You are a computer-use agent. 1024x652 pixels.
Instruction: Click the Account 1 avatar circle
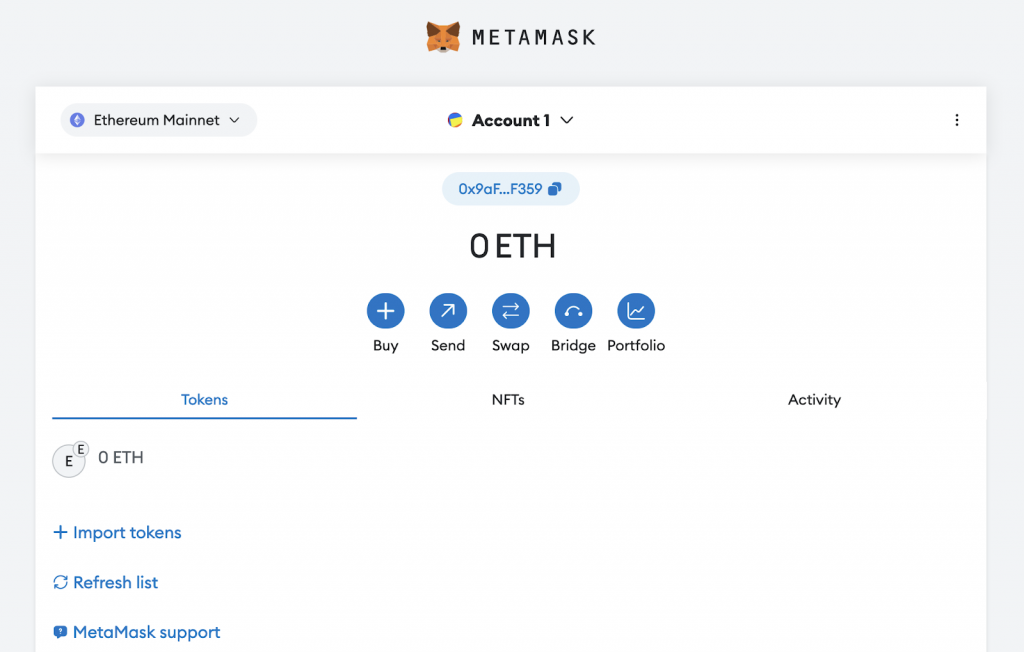pyautogui.click(x=457, y=120)
